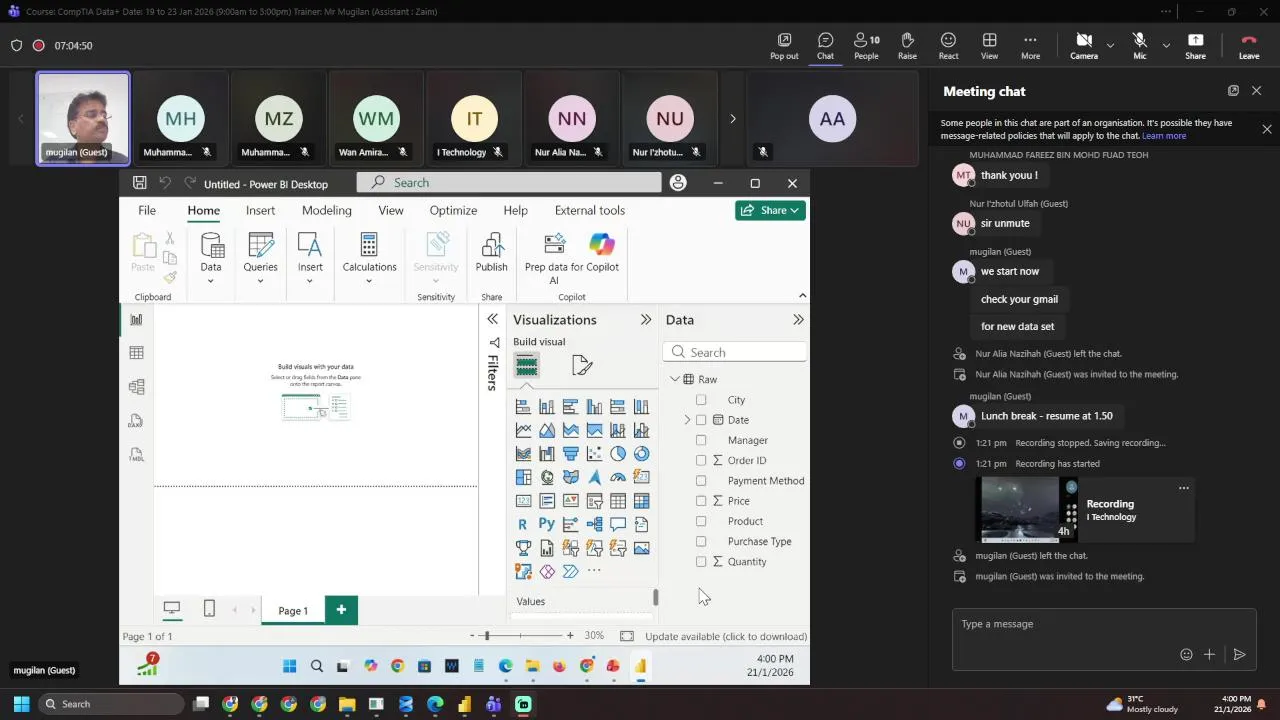Open the Format visual paintbrush tab
This screenshot has width=1280, height=720.
(x=582, y=366)
